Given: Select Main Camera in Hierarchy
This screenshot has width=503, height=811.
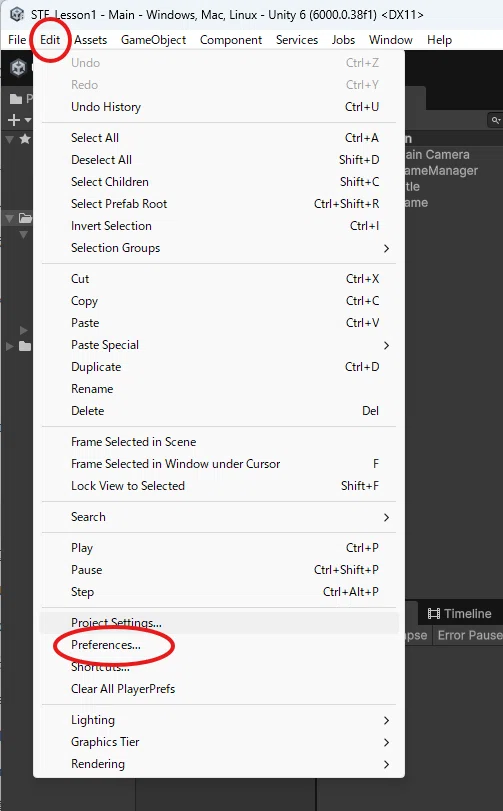Looking at the screenshot, I should tap(437, 155).
